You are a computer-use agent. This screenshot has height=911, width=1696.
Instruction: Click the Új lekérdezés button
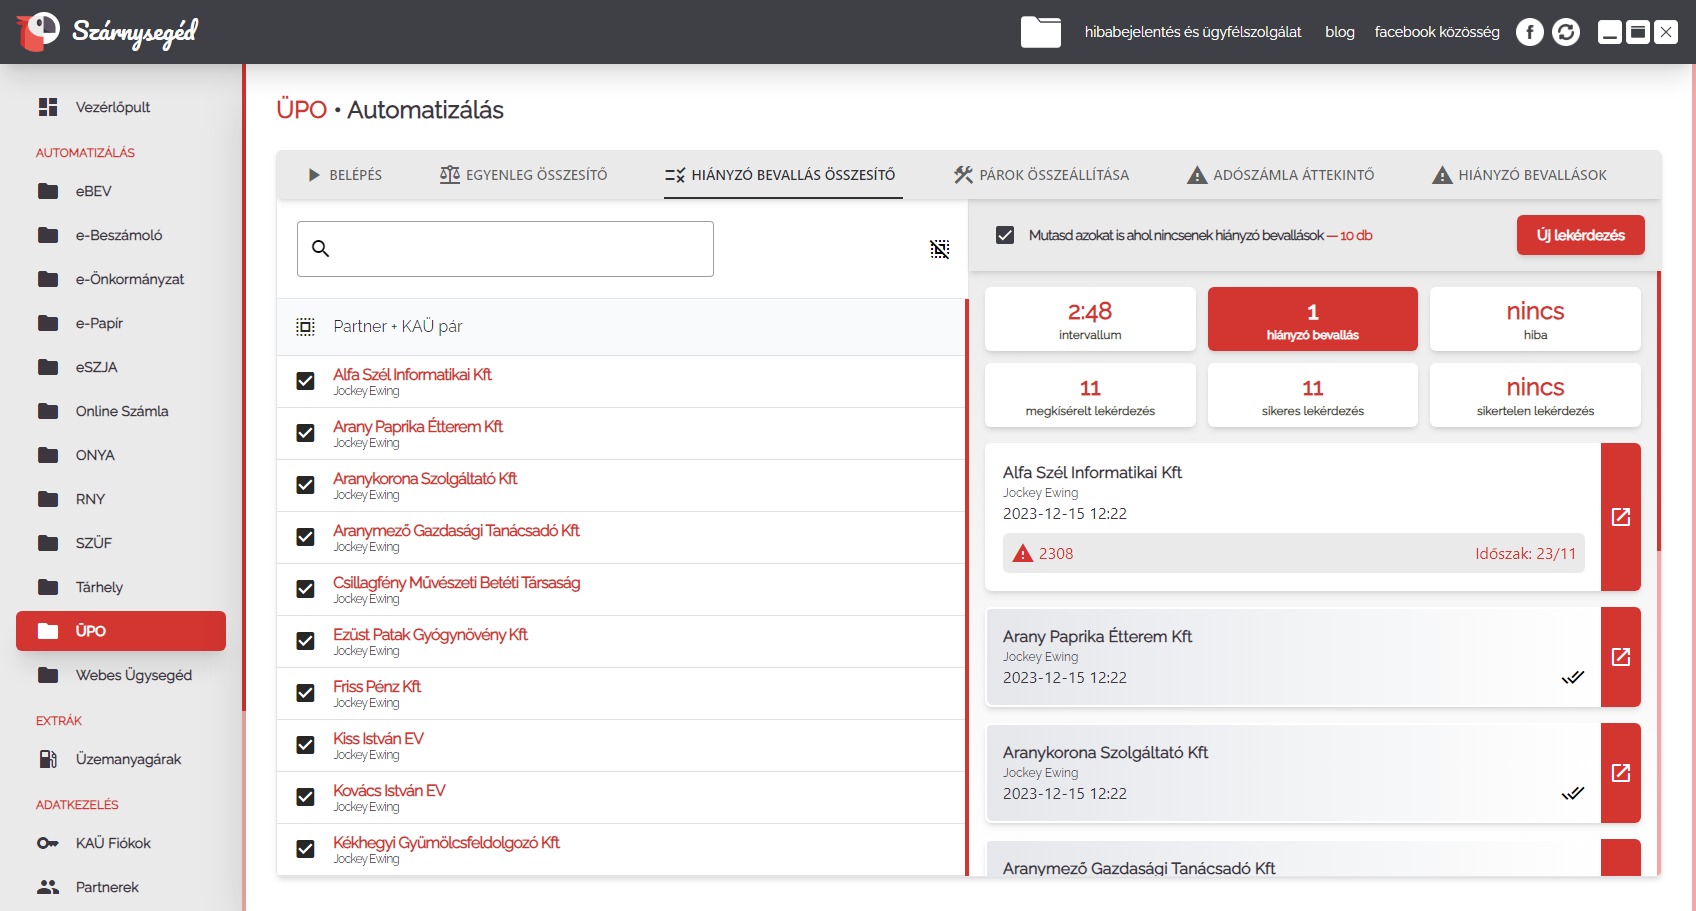pos(1580,235)
